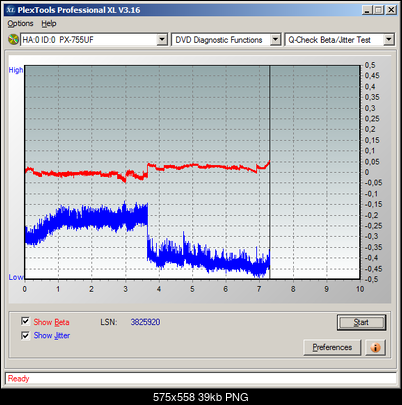Click the Start button
The width and height of the screenshot is (402, 405).
(x=361, y=322)
